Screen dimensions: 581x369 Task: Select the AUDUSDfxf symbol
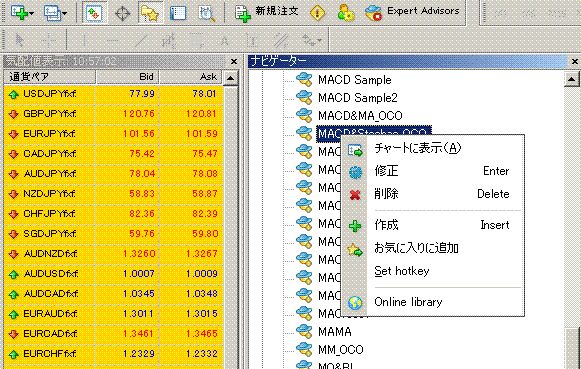point(51,274)
